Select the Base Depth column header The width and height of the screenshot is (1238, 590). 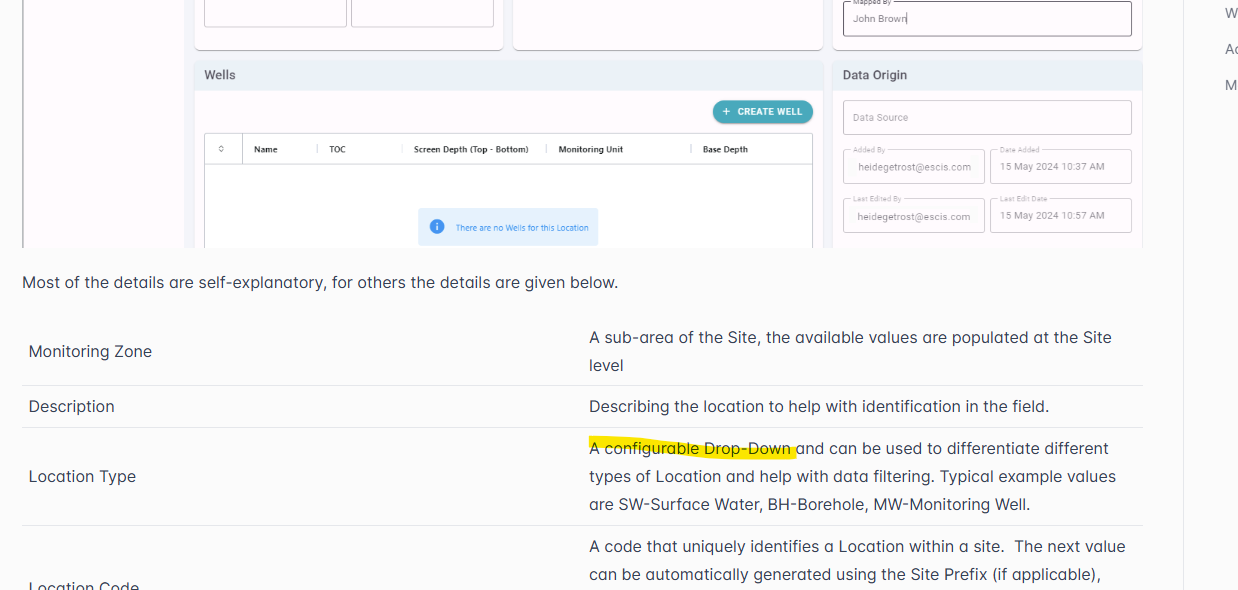(725, 149)
